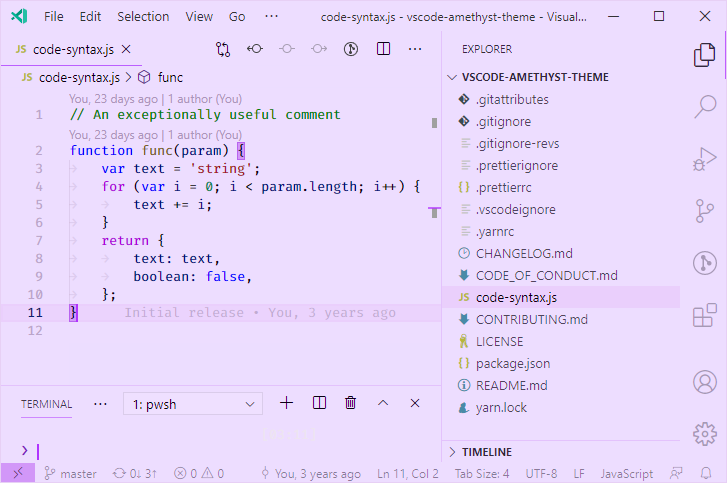This screenshot has width=727, height=483.
Task: Open notifications bell icon
Action: pos(706,473)
